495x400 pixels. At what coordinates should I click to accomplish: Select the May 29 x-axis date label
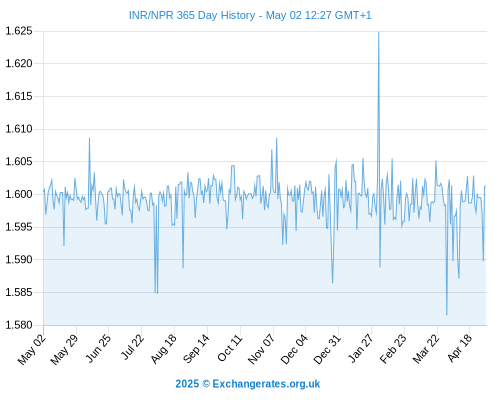pyautogui.click(x=65, y=349)
